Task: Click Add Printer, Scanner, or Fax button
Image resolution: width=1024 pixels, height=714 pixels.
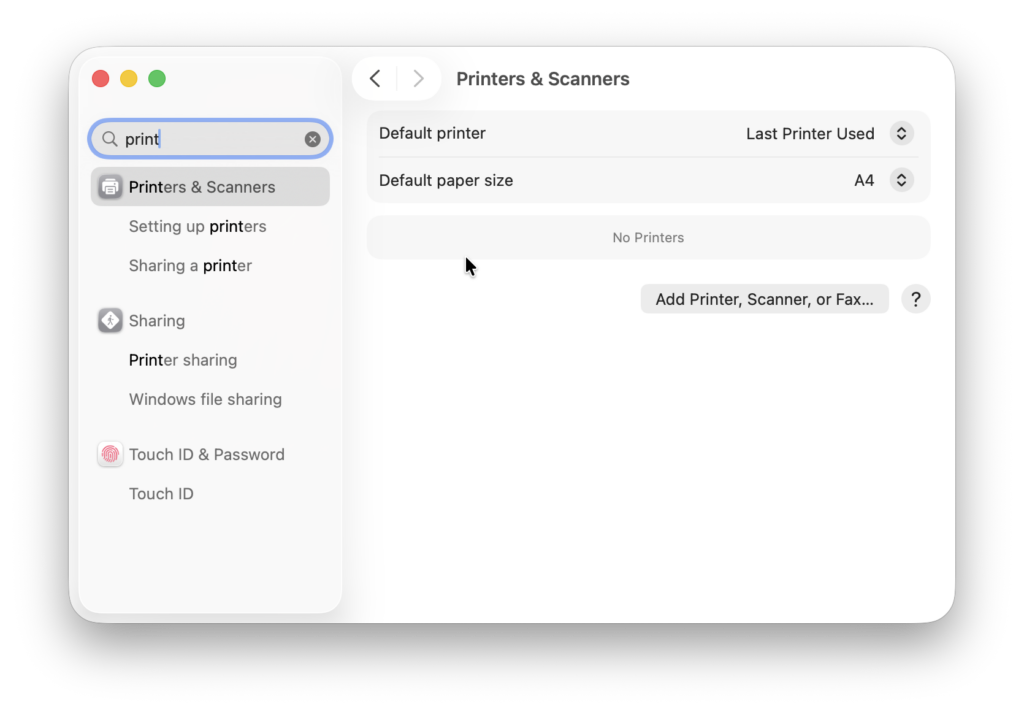Action: click(x=764, y=298)
